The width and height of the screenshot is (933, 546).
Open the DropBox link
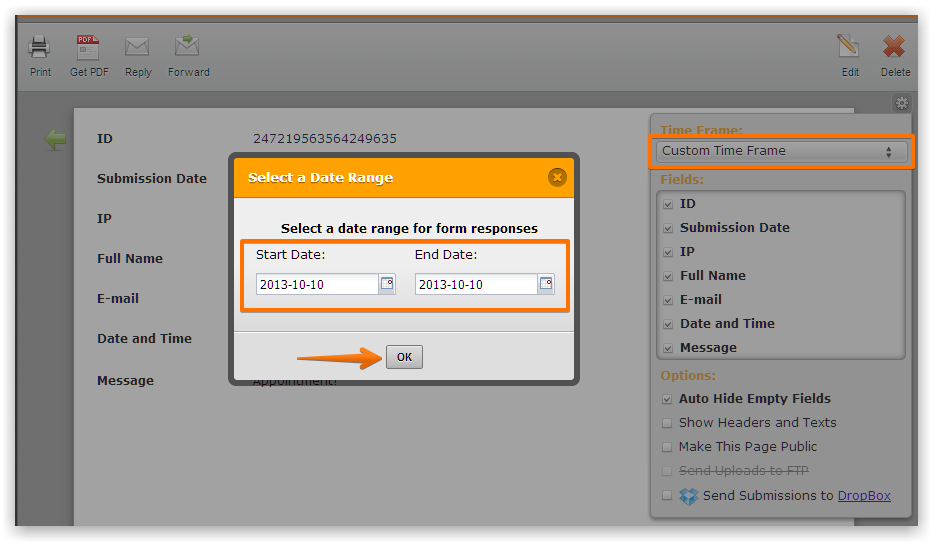tap(864, 495)
